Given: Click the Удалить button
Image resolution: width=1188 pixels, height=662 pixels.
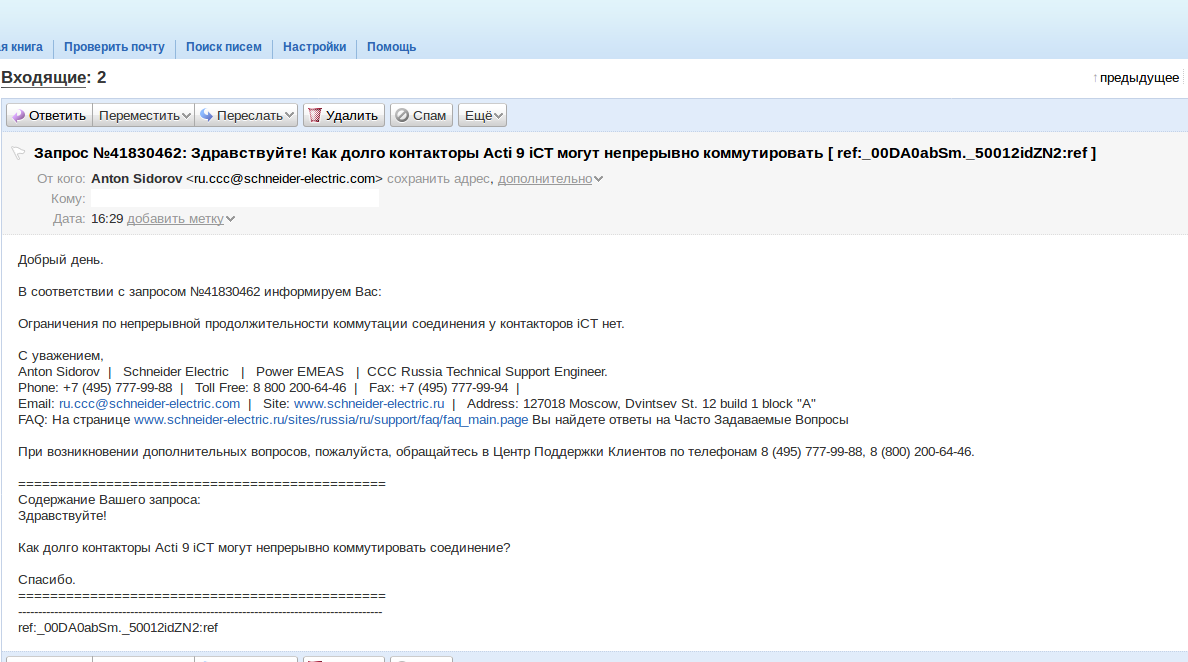Looking at the screenshot, I should point(344,115).
